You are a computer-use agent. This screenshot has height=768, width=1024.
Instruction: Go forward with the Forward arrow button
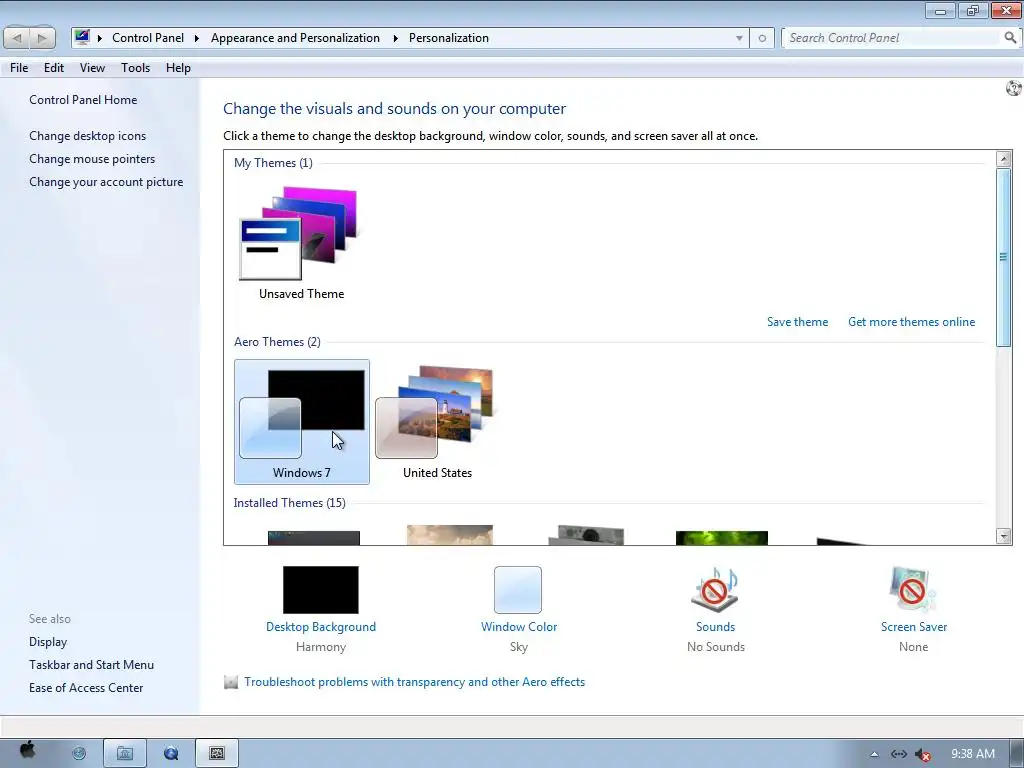coord(42,38)
